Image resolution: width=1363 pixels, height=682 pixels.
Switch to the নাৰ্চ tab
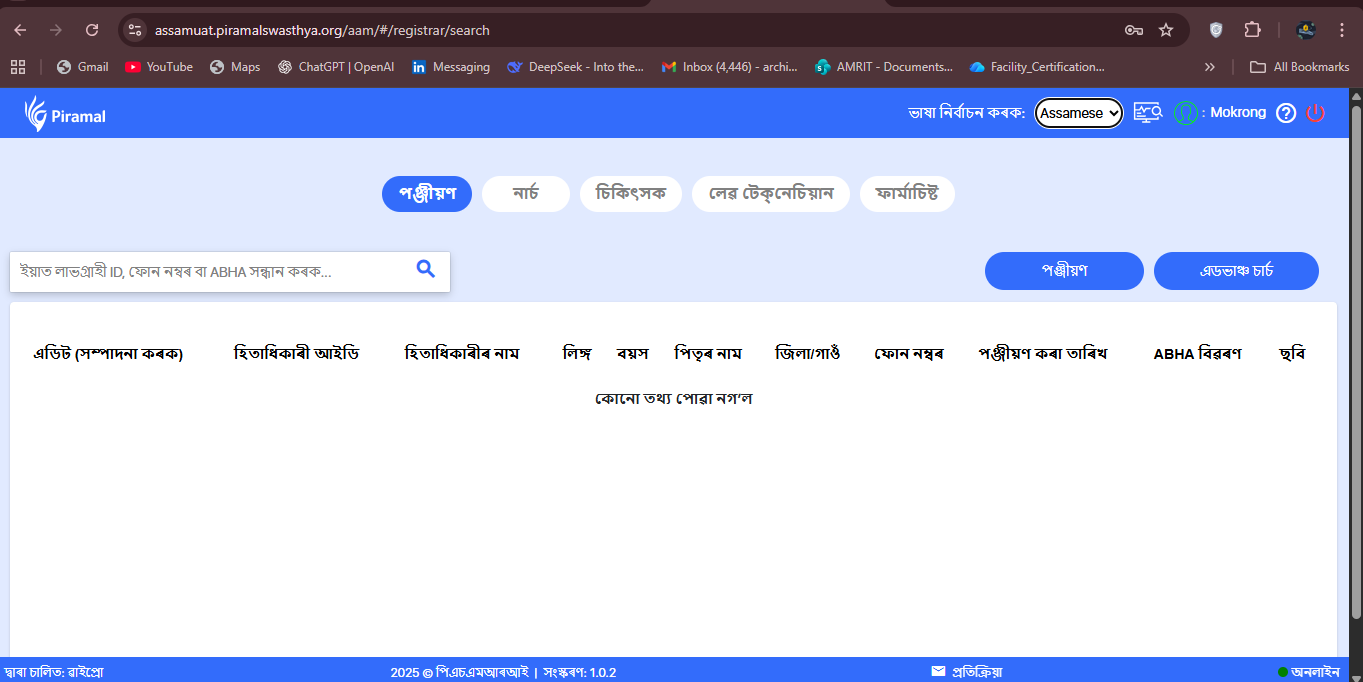(x=525, y=194)
